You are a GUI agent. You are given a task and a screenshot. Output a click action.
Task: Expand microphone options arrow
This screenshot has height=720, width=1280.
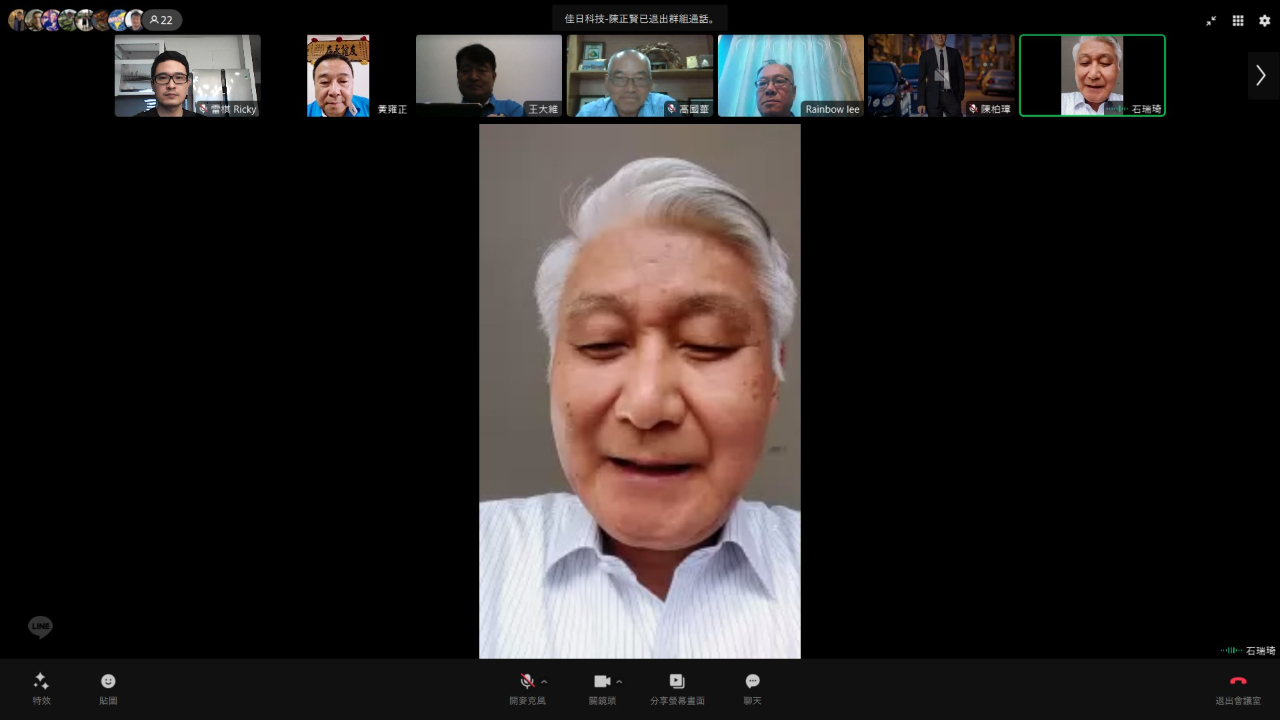[545, 682]
